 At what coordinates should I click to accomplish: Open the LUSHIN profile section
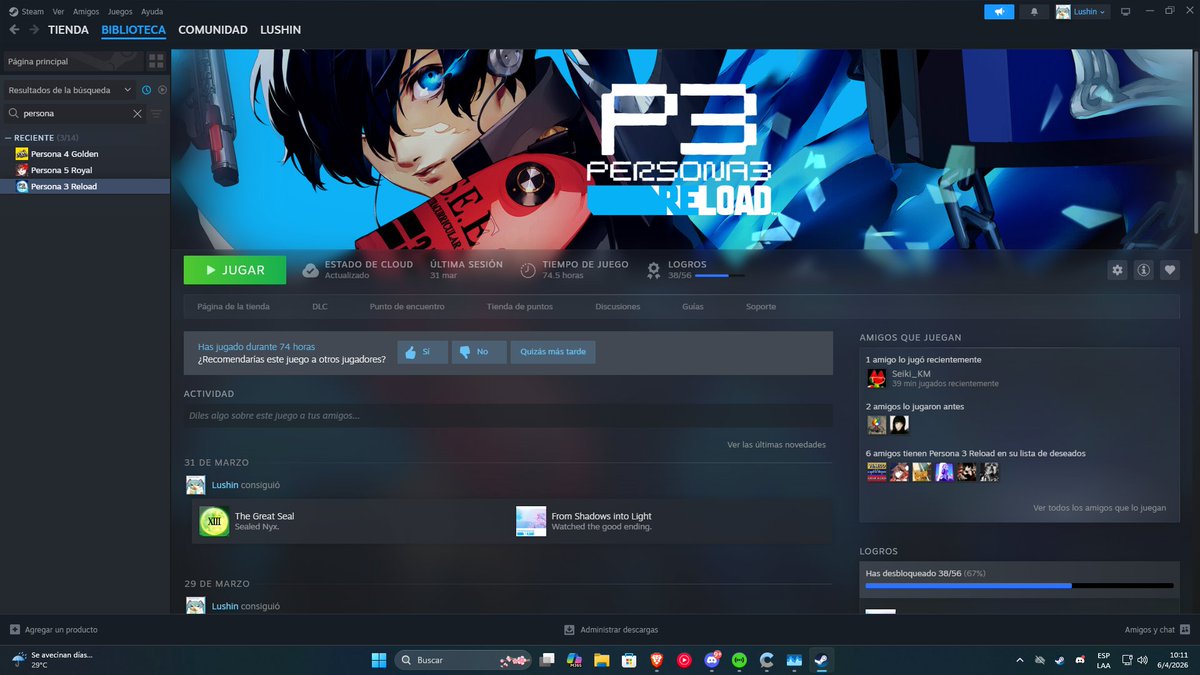280,30
